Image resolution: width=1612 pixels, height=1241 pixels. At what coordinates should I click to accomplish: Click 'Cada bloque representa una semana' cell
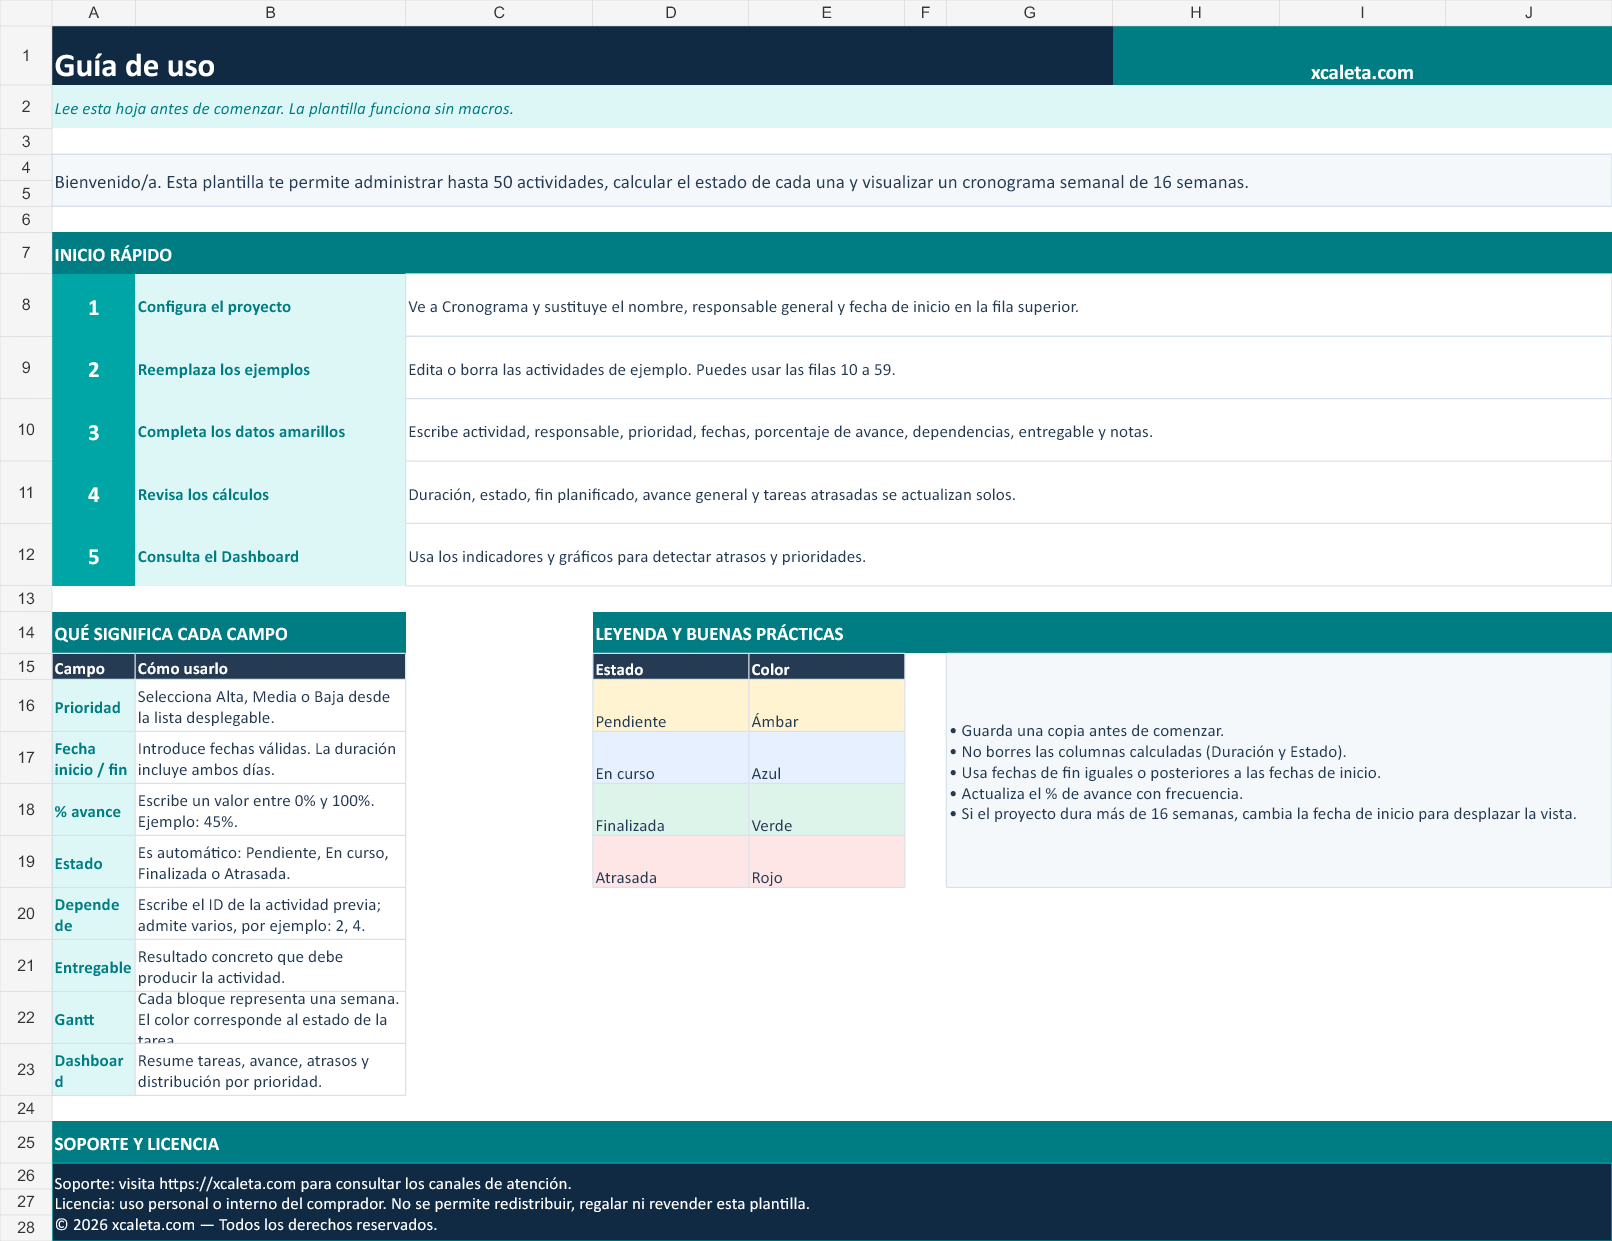[270, 1018]
